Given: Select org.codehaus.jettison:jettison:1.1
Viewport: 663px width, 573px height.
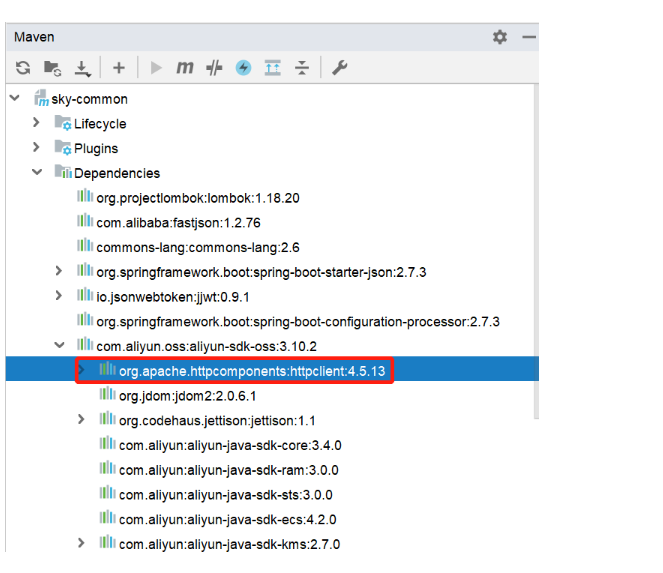Looking at the screenshot, I should (x=217, y=421).
